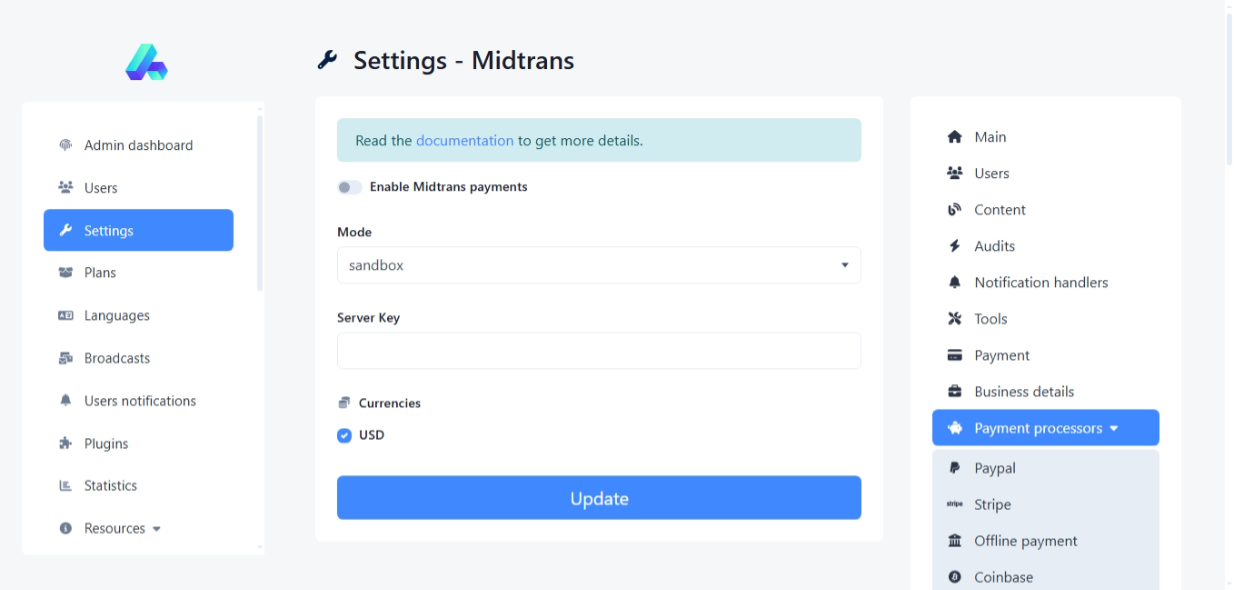Click the Business details briefcase icon
Image resolution: width=1234 pixels, height=590 pixels.
coord(954,392)
